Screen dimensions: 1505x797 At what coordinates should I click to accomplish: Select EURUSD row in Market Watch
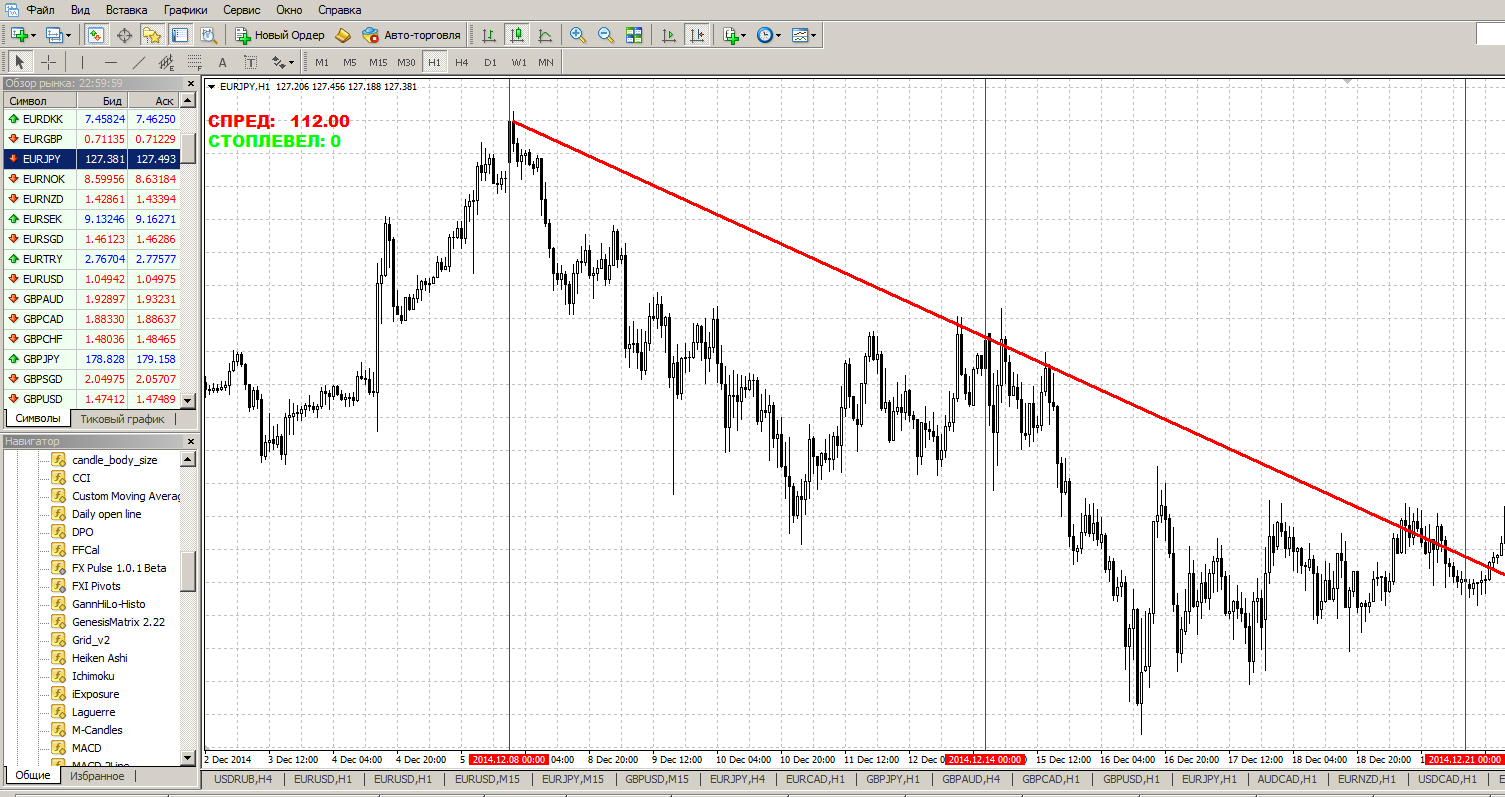click(x=91, y=279)
